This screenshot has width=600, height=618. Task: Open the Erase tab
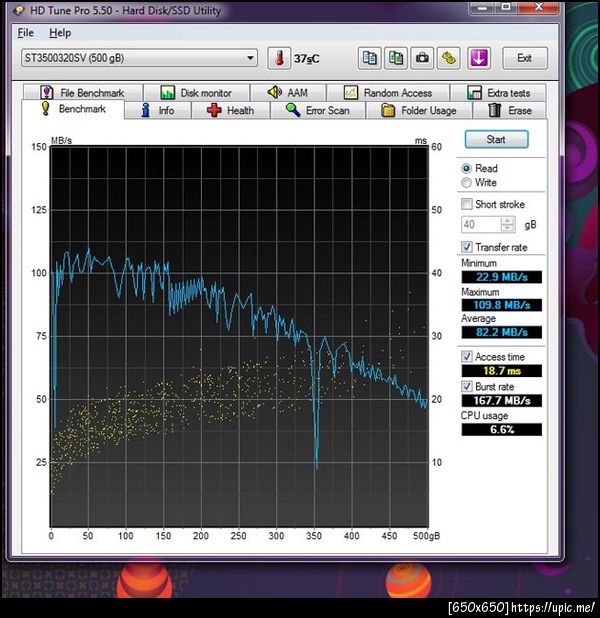pyautogui.click(x=510, y=110)
